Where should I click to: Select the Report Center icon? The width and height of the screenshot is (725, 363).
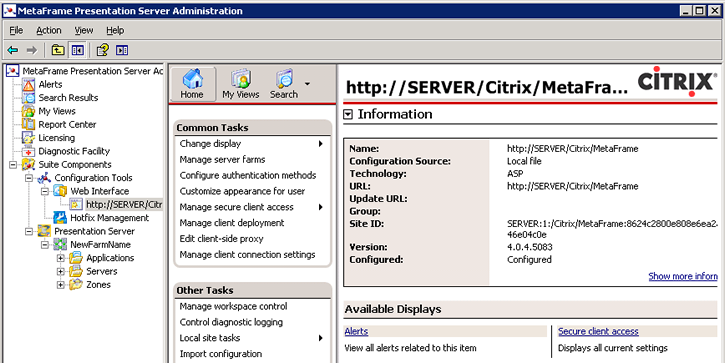point(29,125)
